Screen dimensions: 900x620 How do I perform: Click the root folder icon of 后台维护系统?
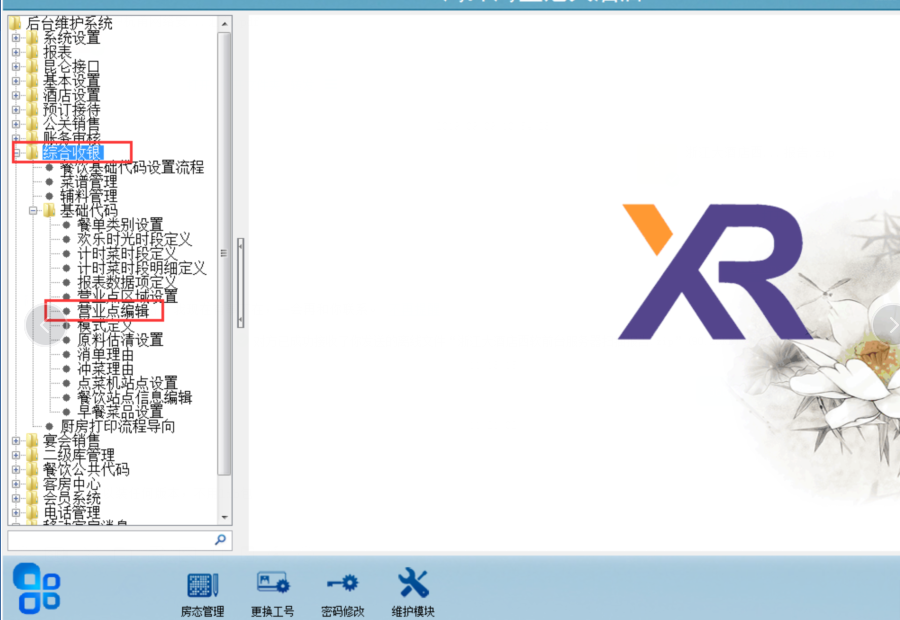pos(15,24)
